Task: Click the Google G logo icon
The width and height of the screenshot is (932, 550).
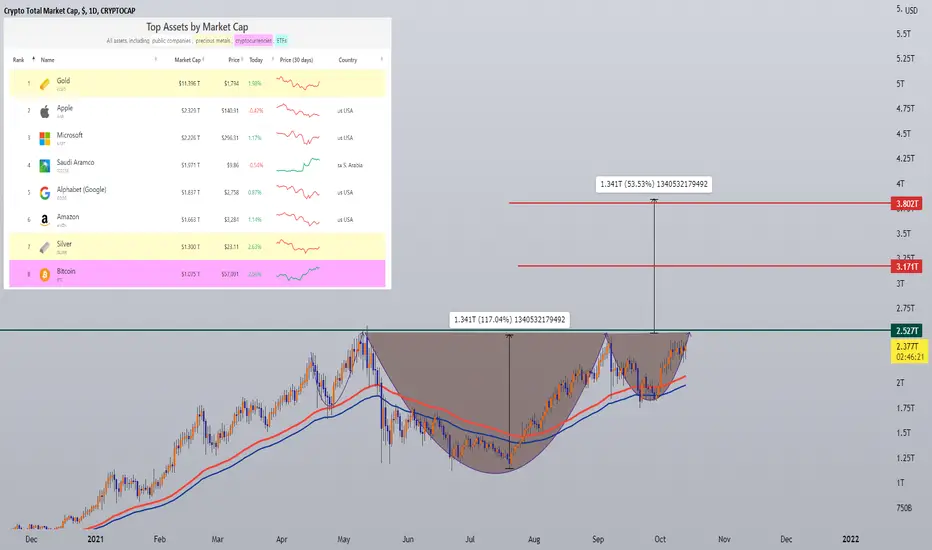Action: [x=45, y=193]
